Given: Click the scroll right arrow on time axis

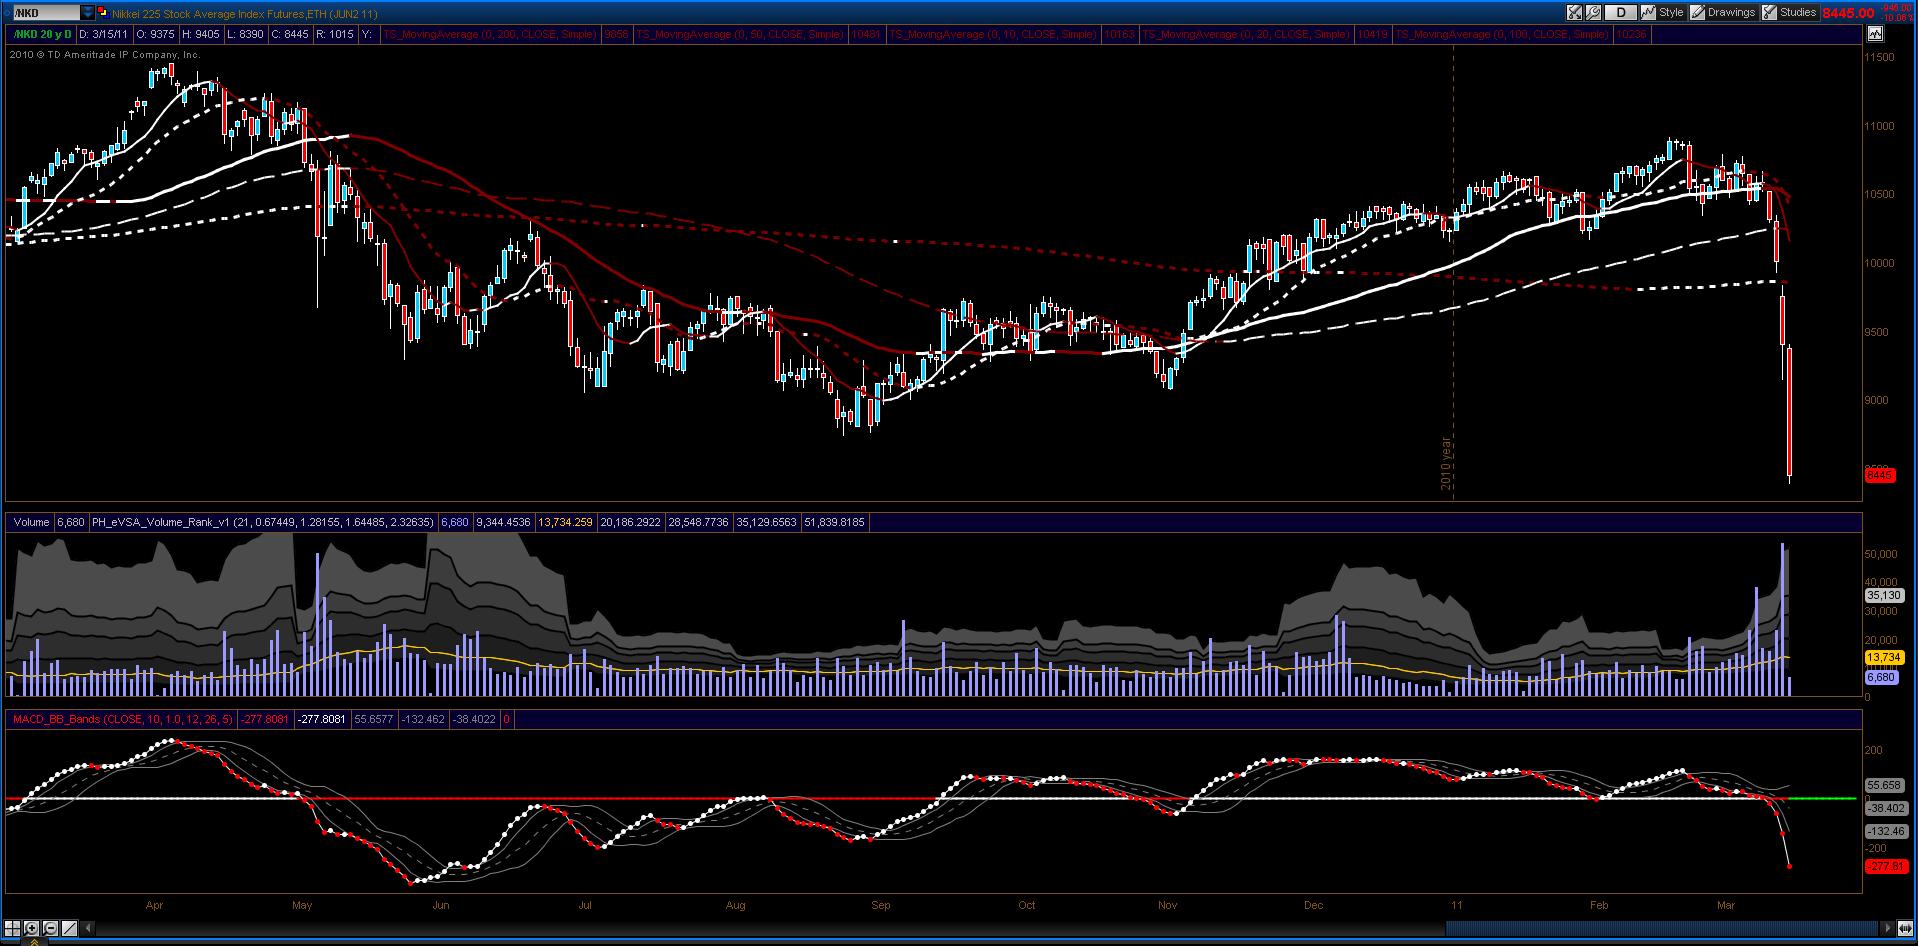Looking at the screenshot, I should [x=1888, y=927].
